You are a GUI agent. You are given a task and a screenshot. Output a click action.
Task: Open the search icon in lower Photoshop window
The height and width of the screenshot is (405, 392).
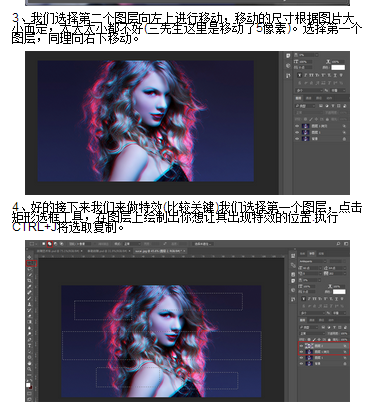point(338,244)
